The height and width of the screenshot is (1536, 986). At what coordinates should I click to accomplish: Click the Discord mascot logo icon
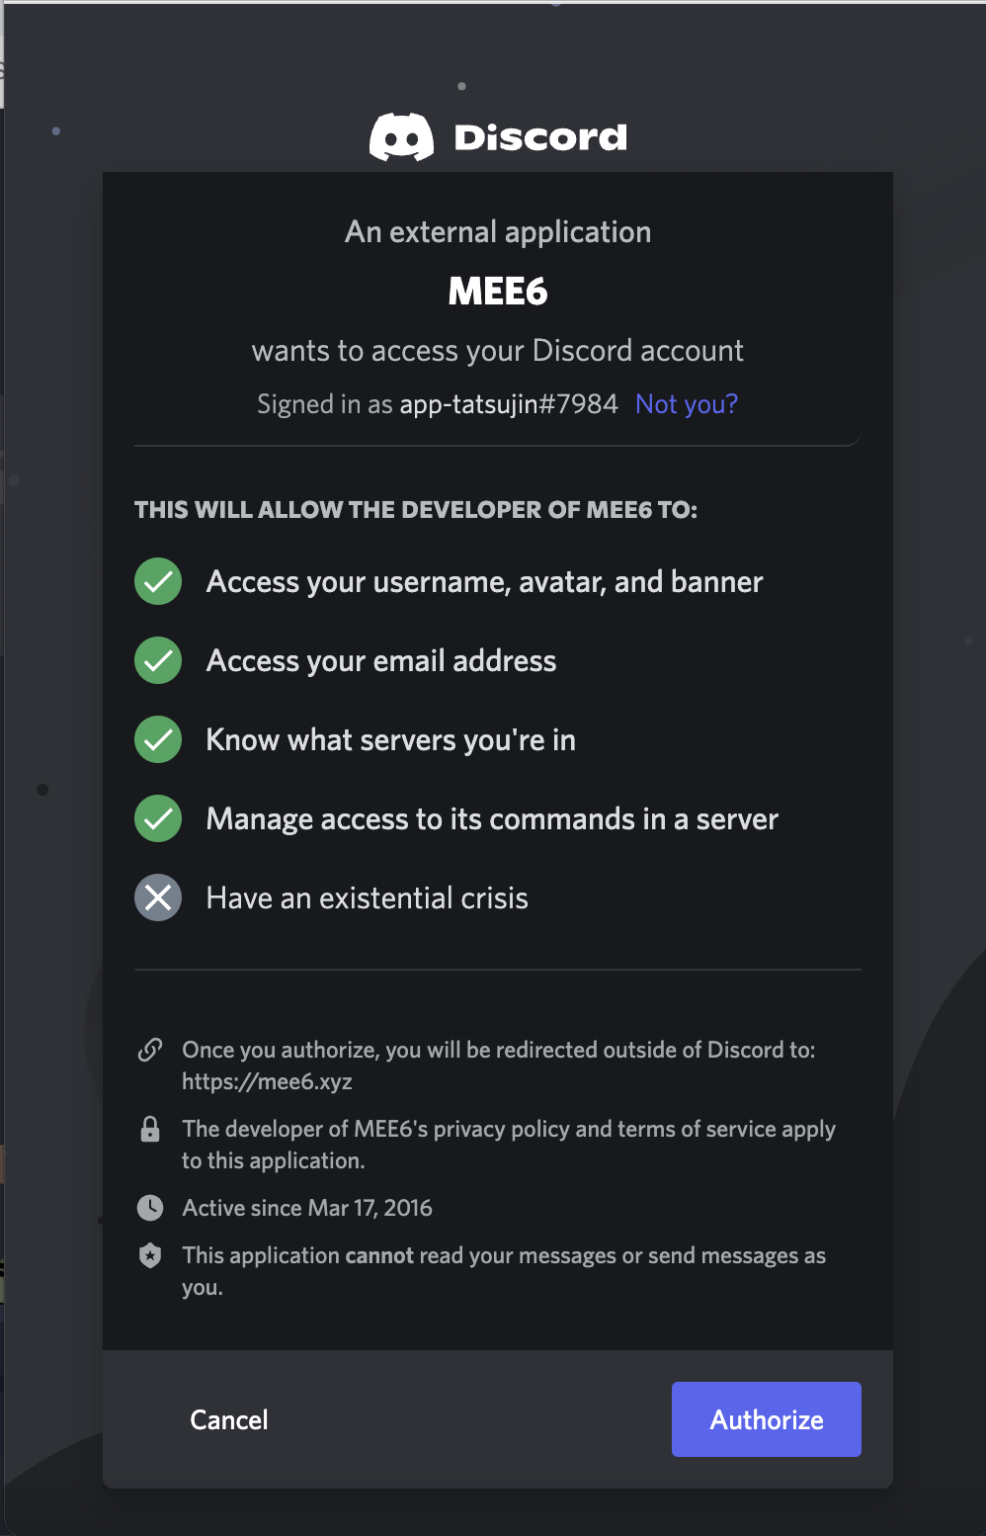click(401, 137)
